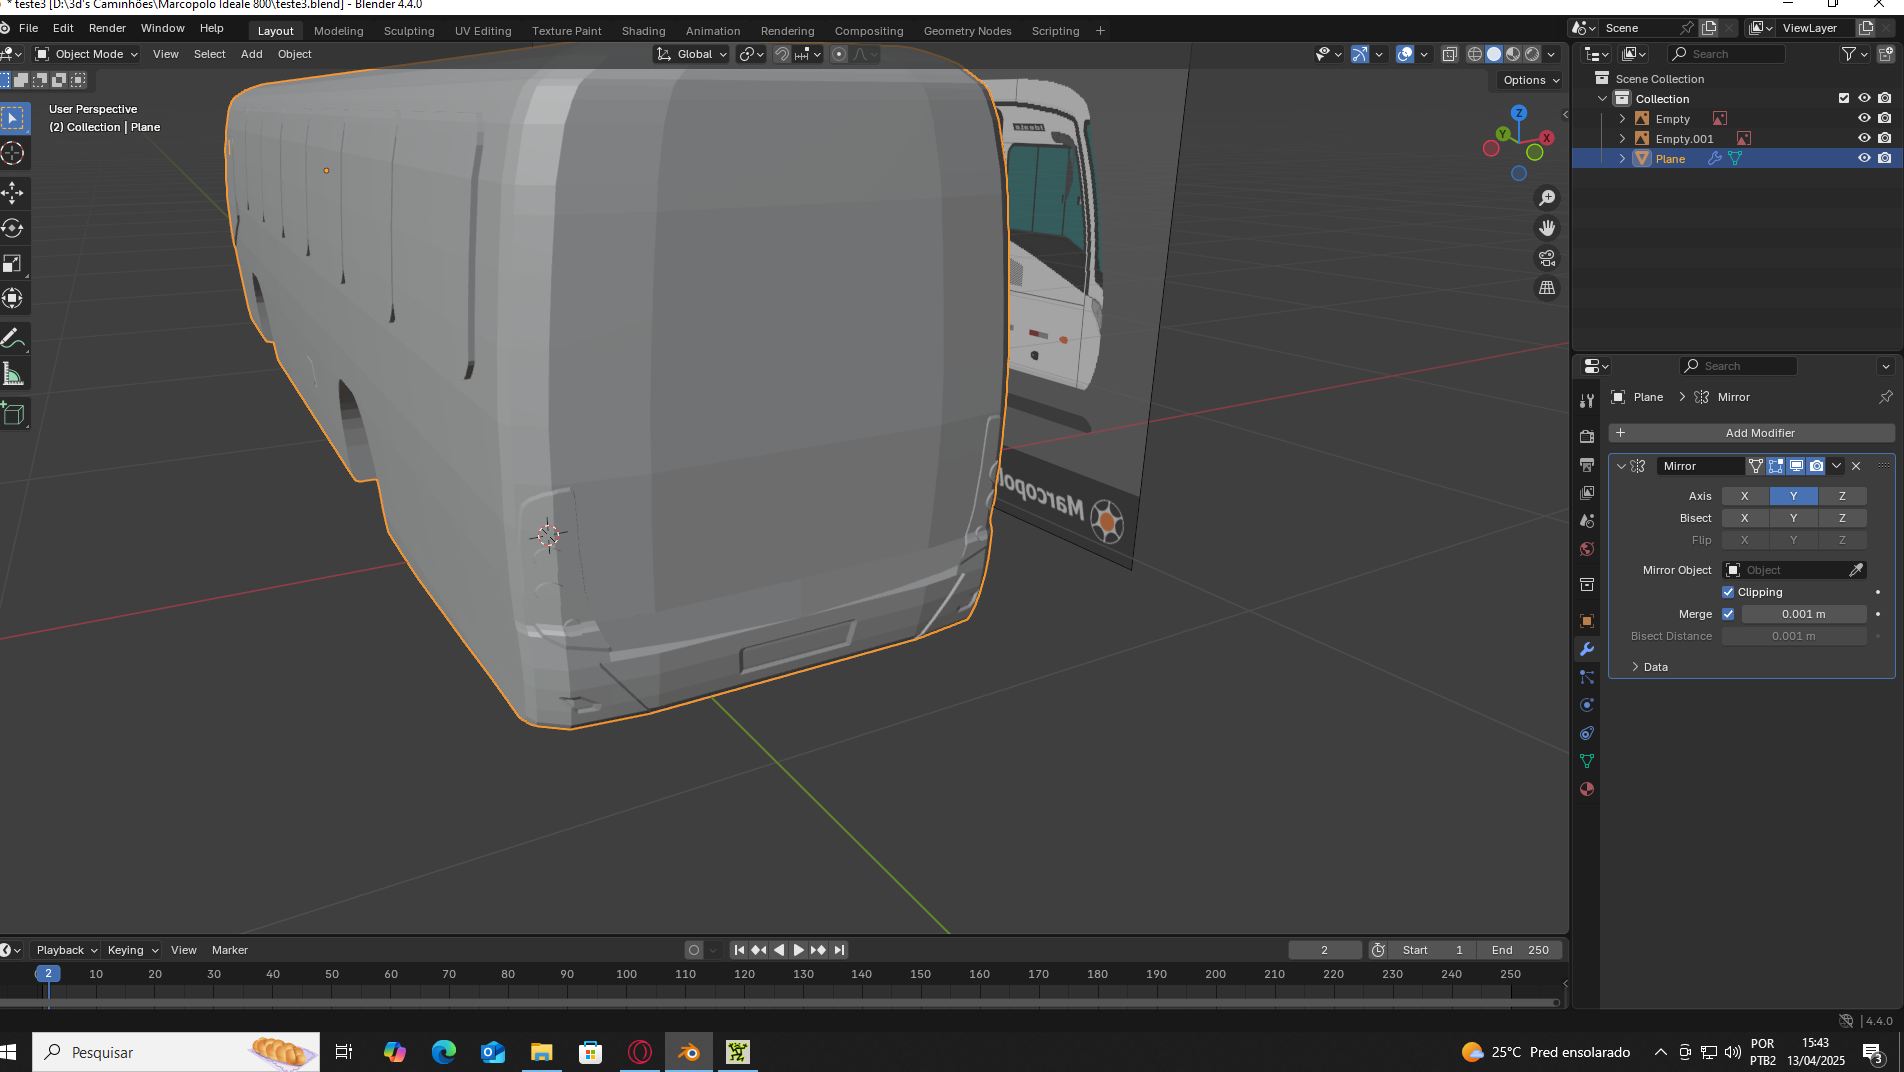The height and width of the screenshot is (1072, 1904).
Task: Click the Add Modifier button
Action: click(1751, 433)
